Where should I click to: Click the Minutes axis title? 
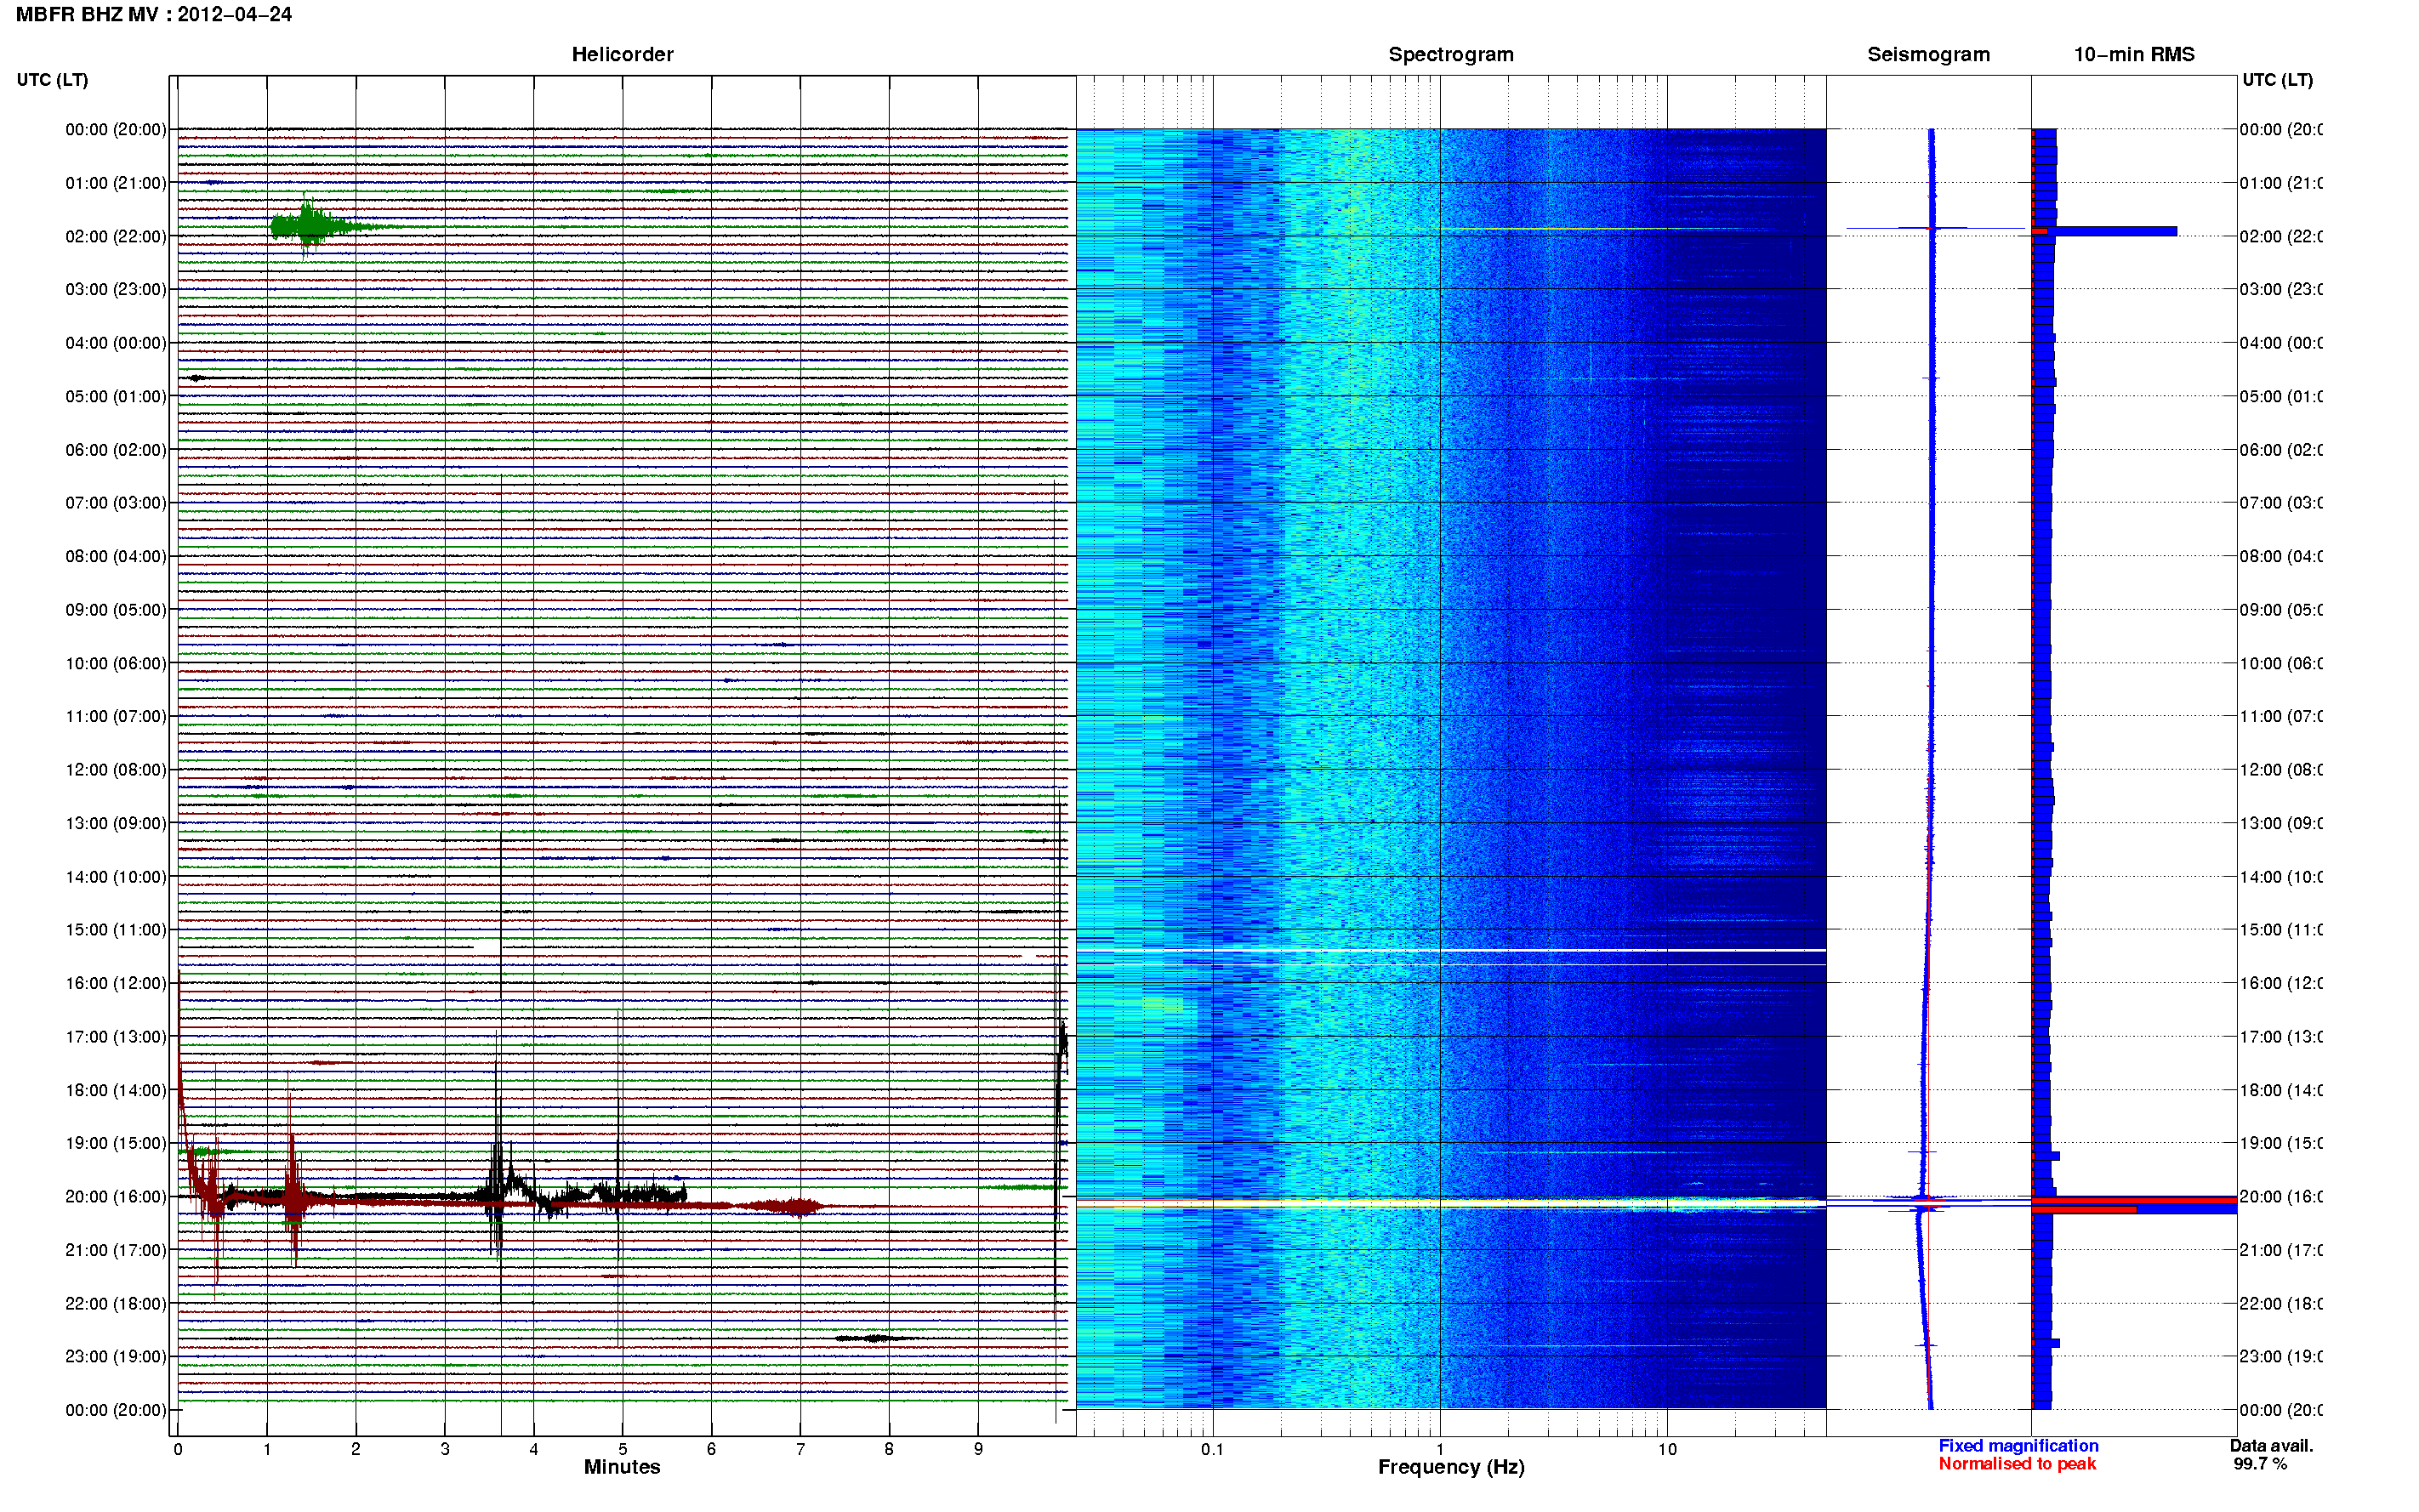point(622,1467)
